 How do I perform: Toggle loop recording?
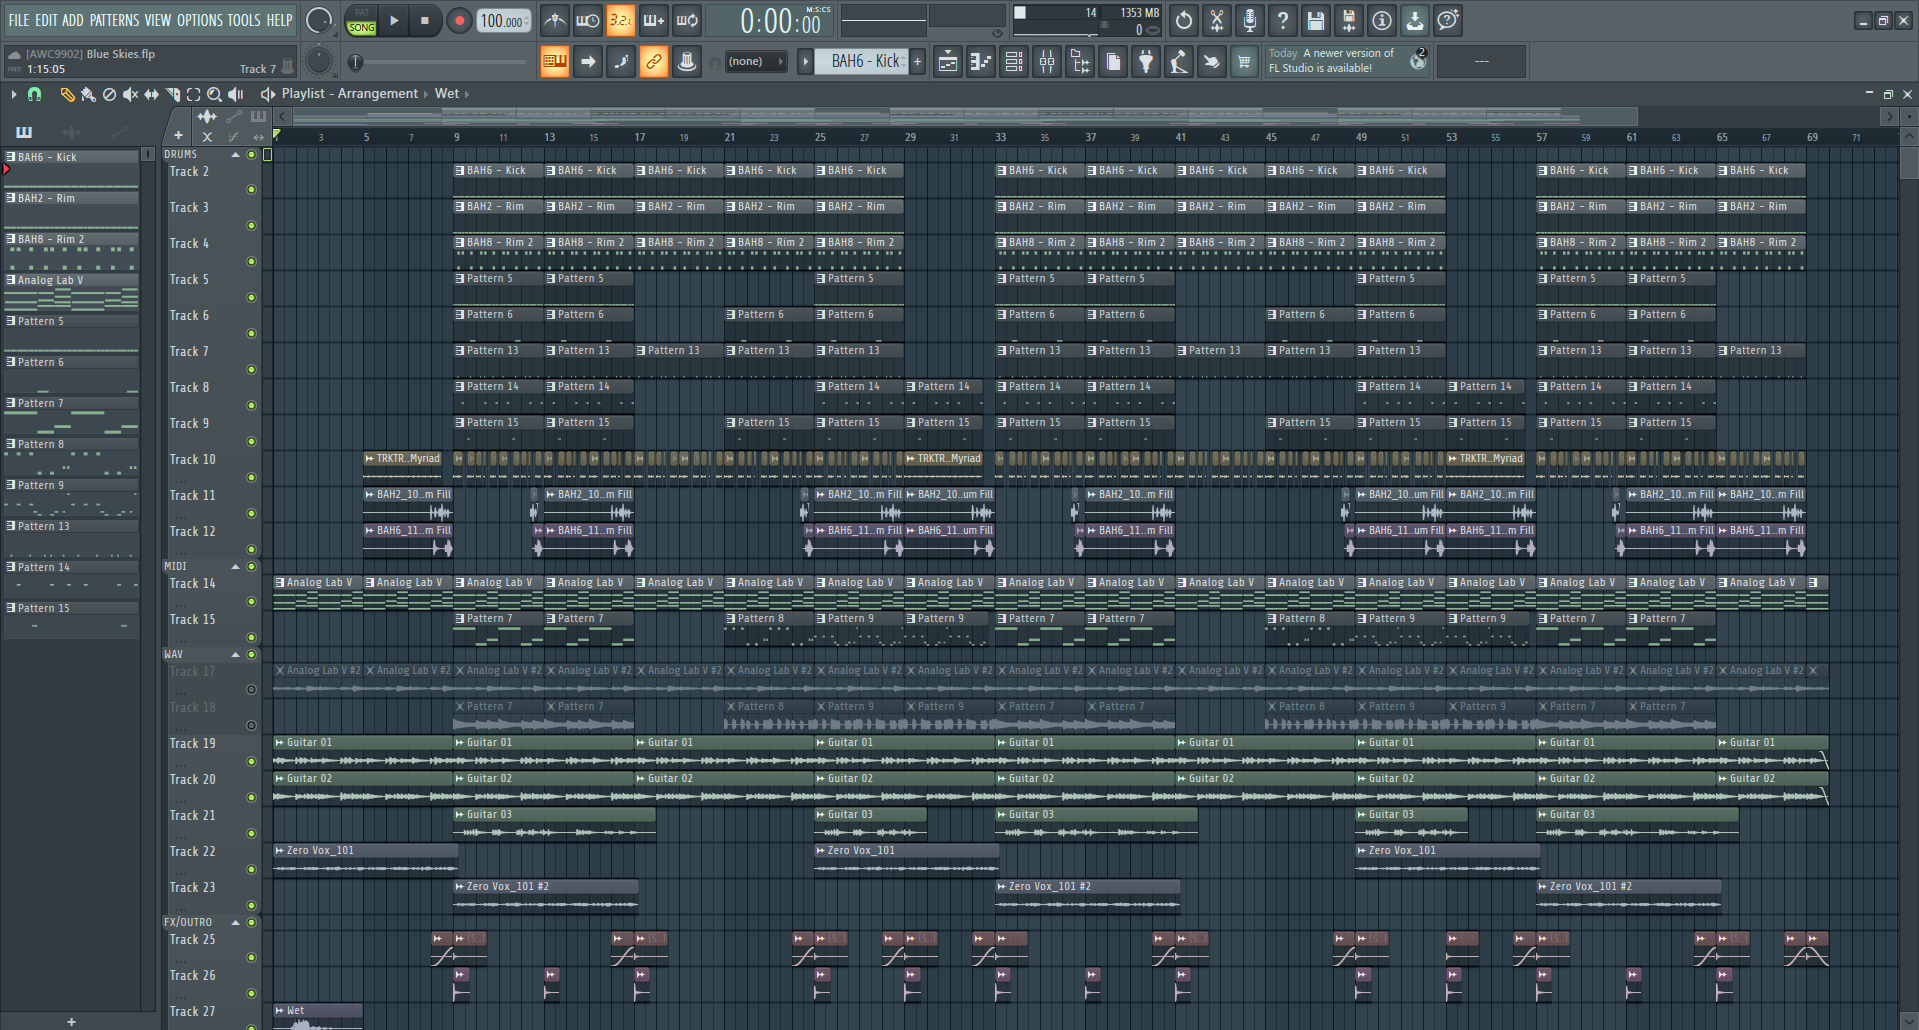(687, 20)
